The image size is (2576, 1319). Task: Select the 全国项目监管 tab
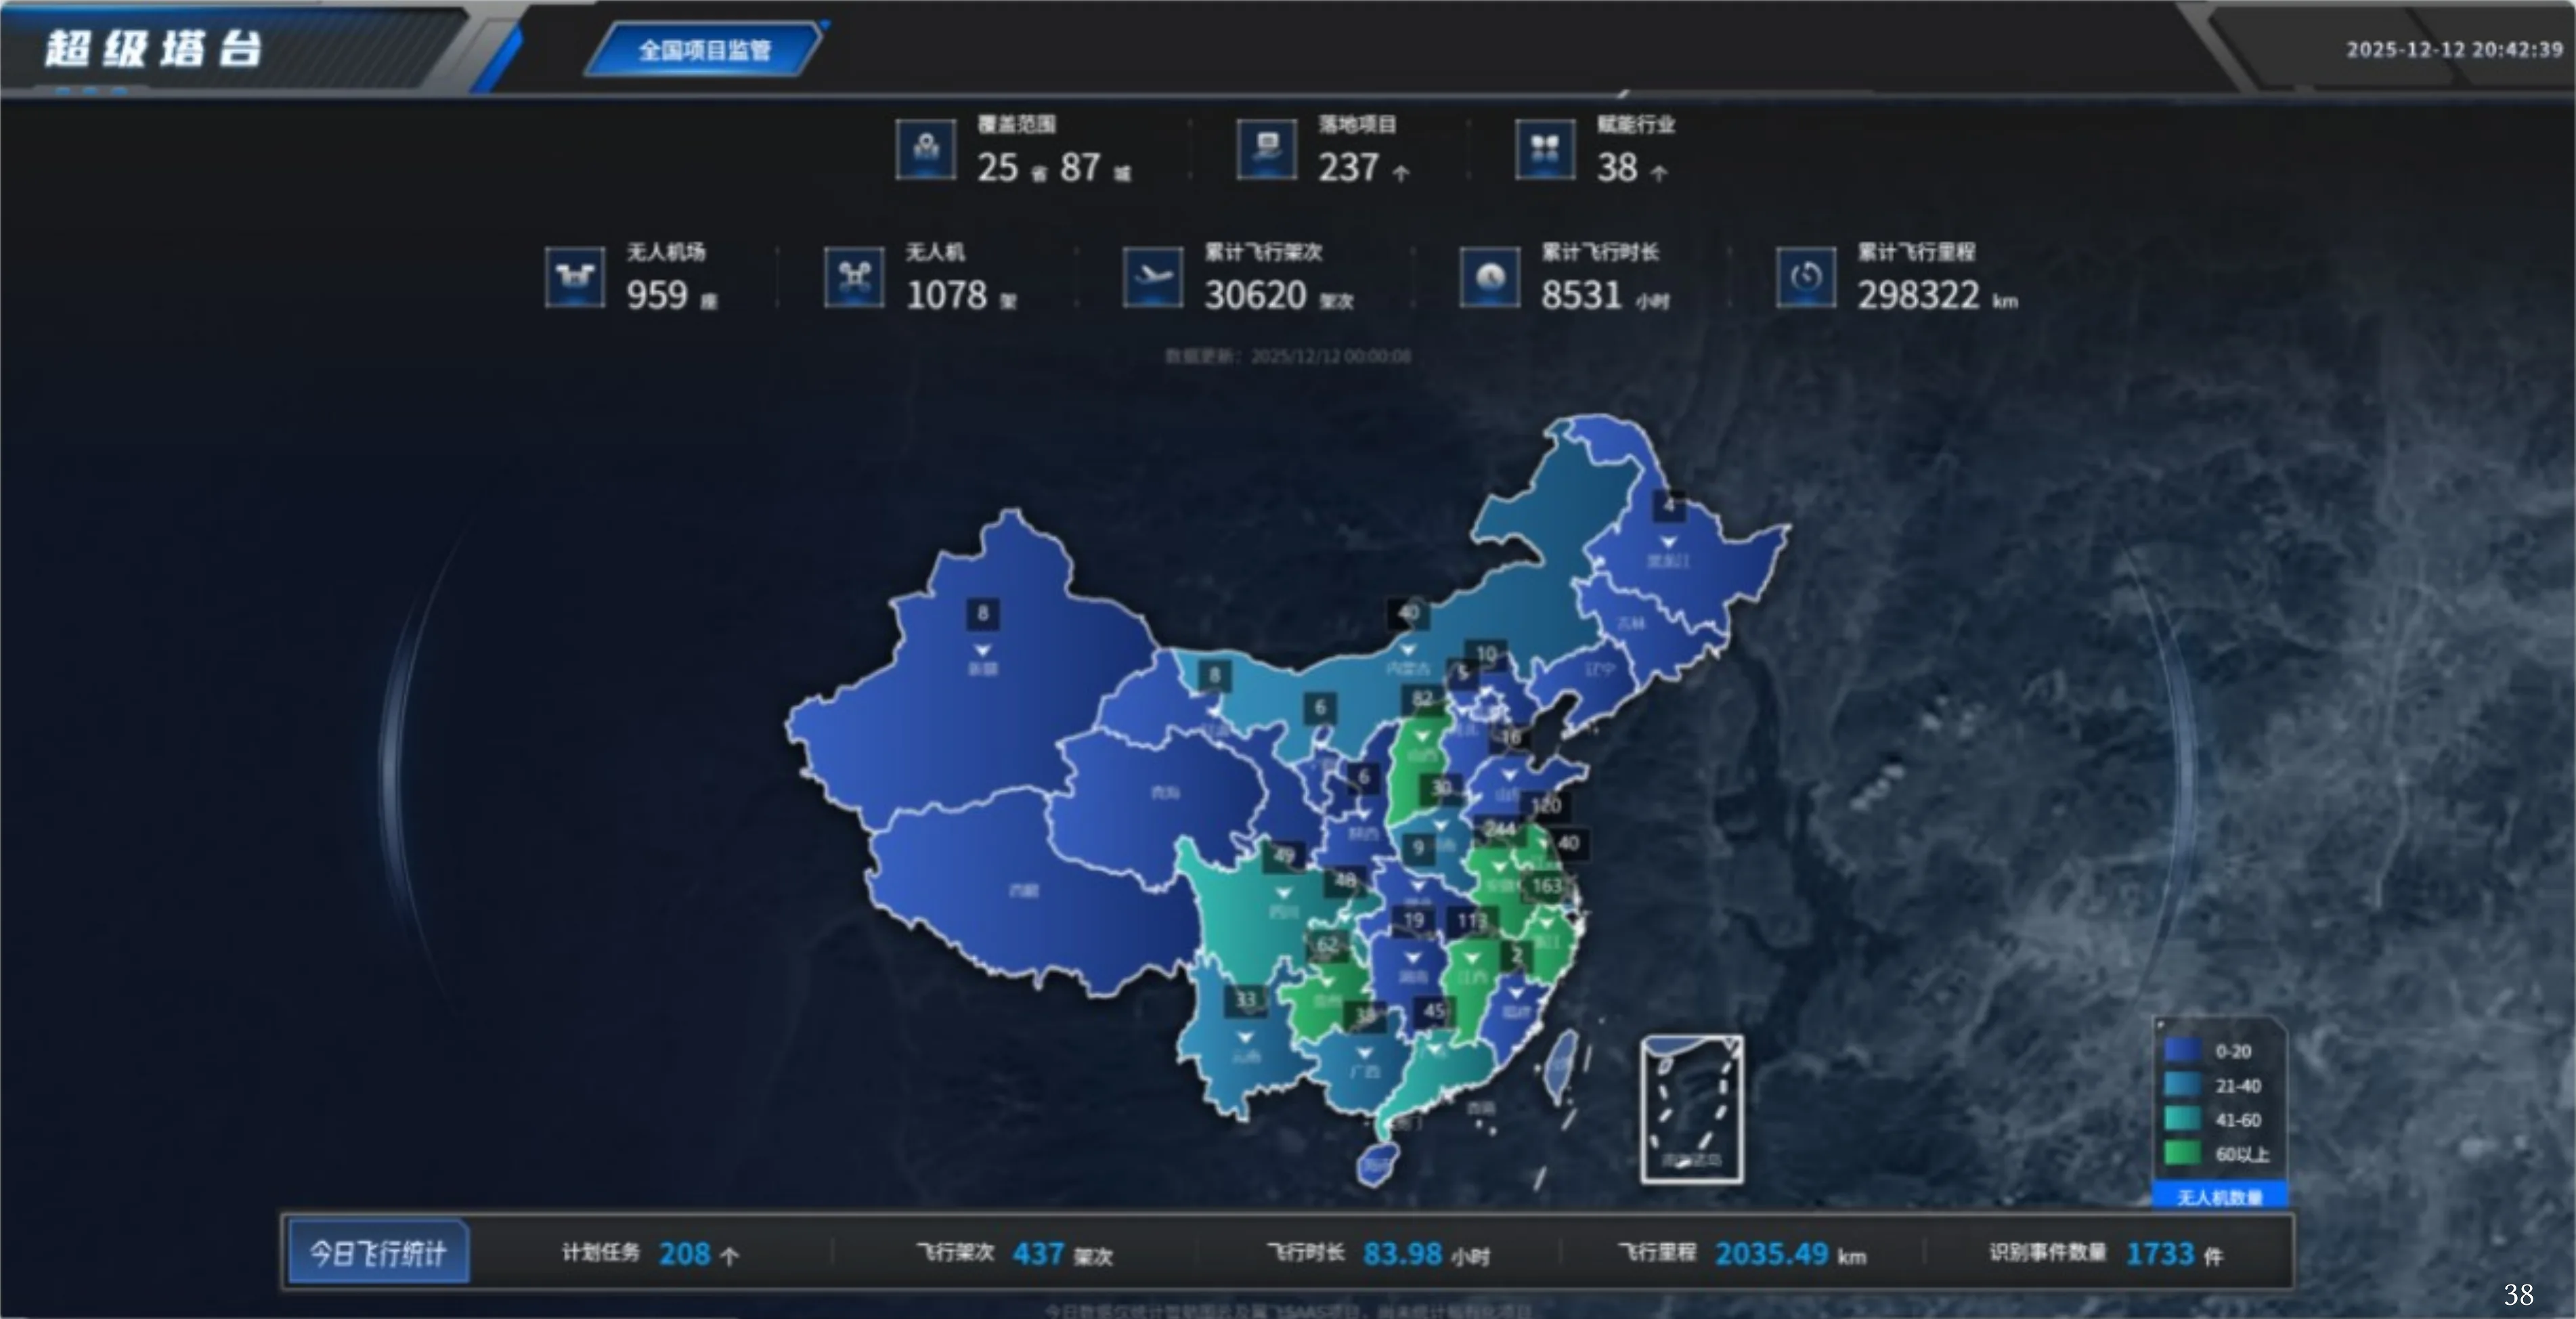click(705, 50)
